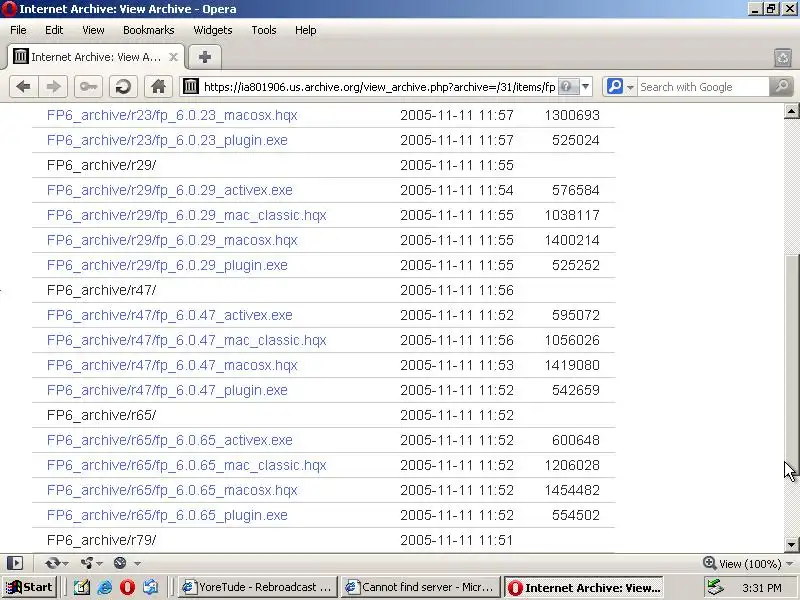Click the scrollbar down arrow
The height and width of the screenshot is (600, 800).
791,544
